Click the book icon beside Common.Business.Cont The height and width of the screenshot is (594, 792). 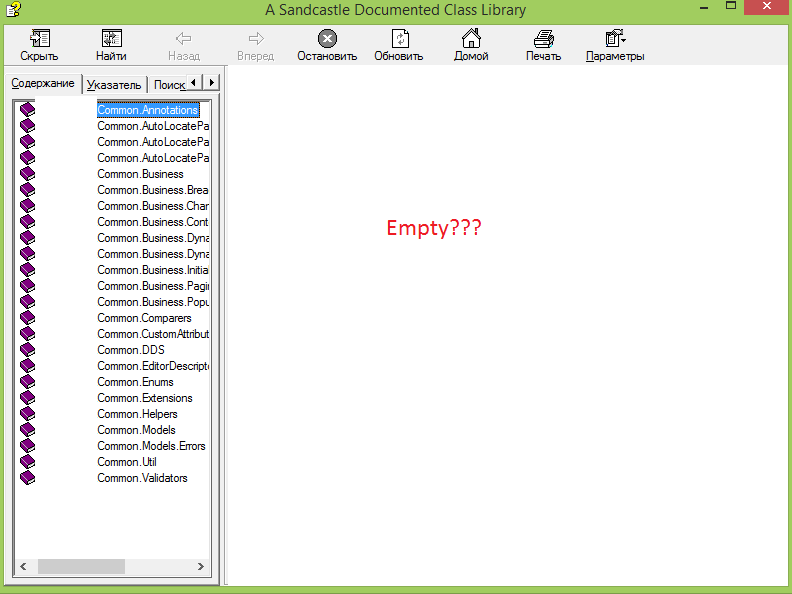click(x=27, y=222)
